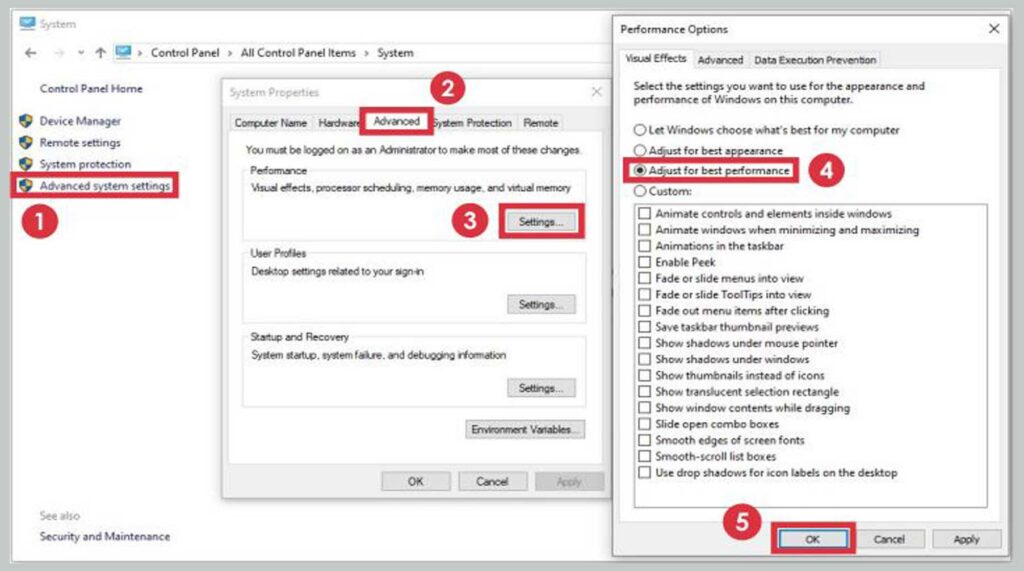
Task: Click Performance Settings button
Action: click(x=541, y=222)
